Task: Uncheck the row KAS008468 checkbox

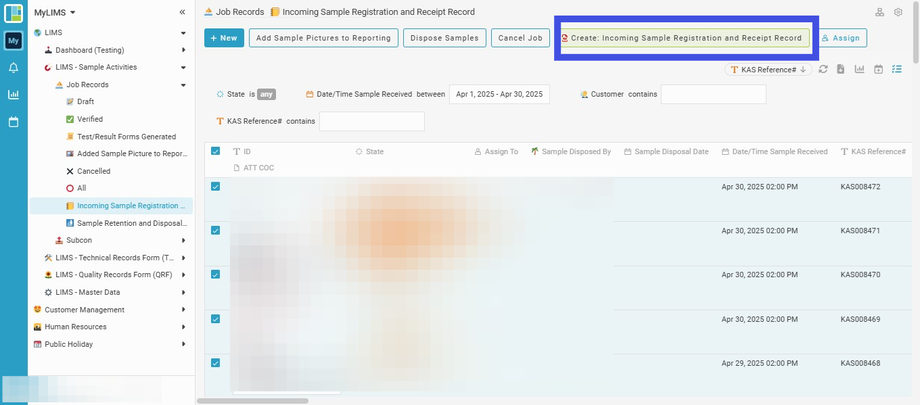Action: pos(215,363)
